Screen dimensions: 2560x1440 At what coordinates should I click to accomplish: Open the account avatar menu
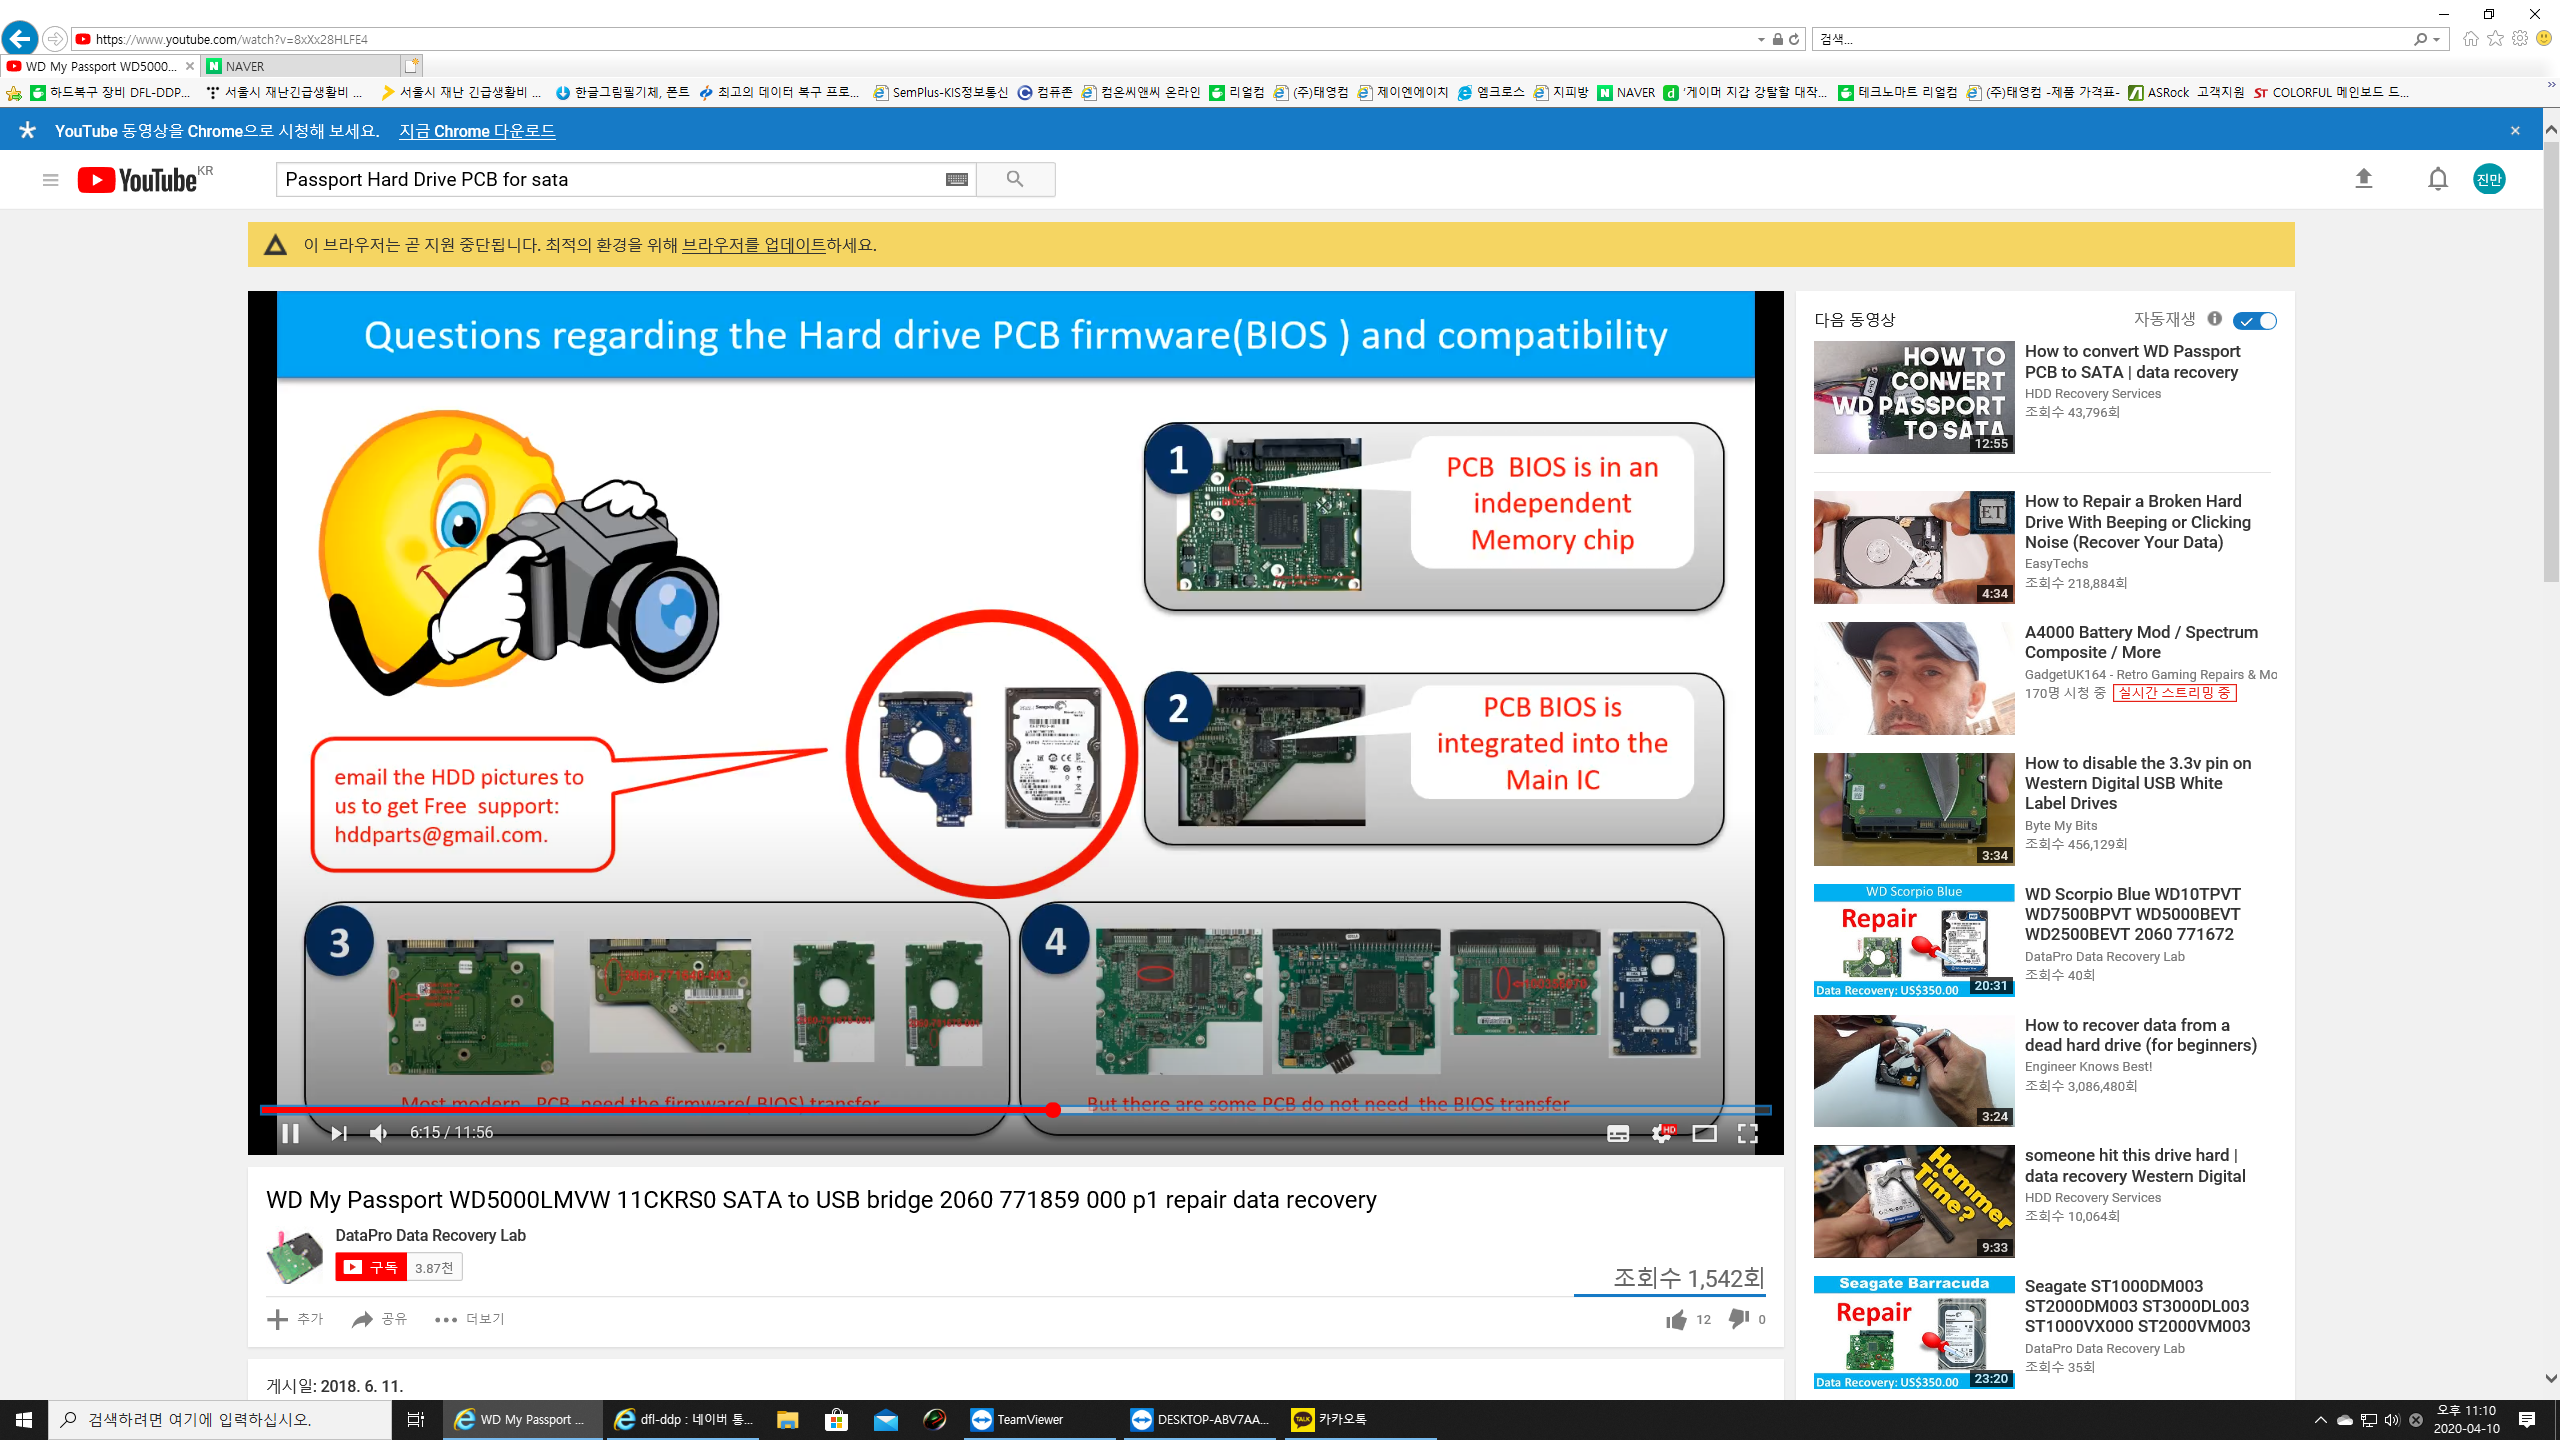click(2489, 179)
